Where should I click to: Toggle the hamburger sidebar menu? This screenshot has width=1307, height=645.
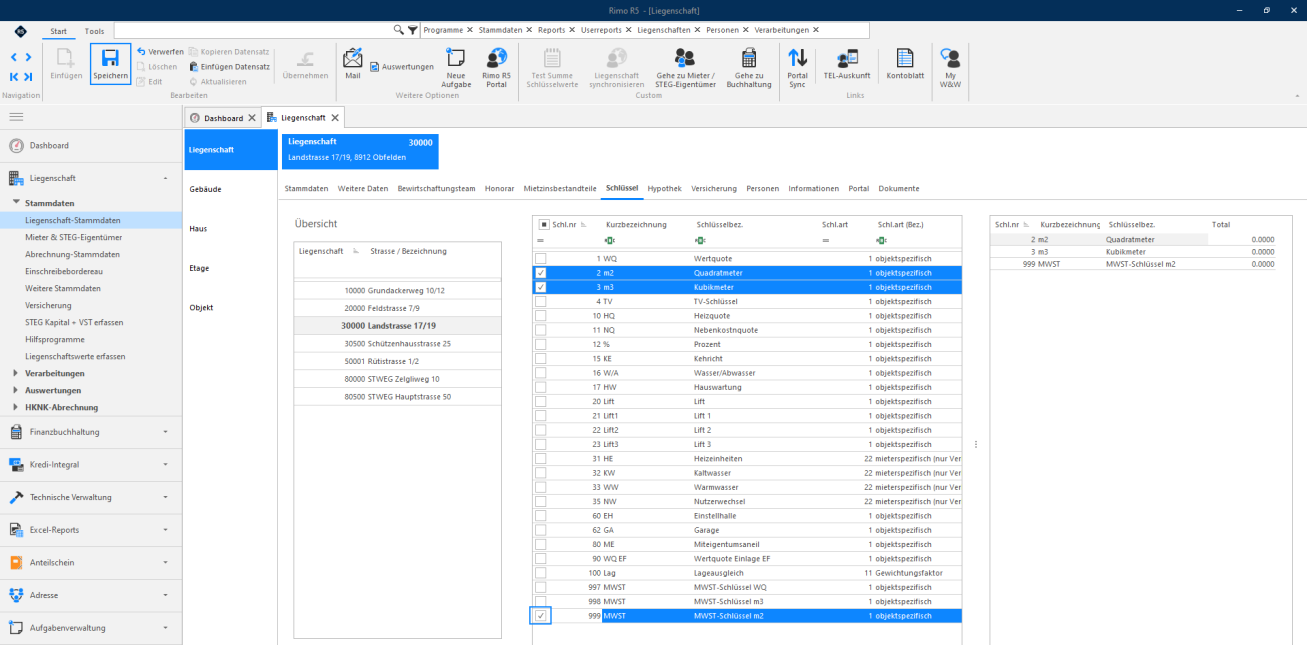tap(16, 117)
